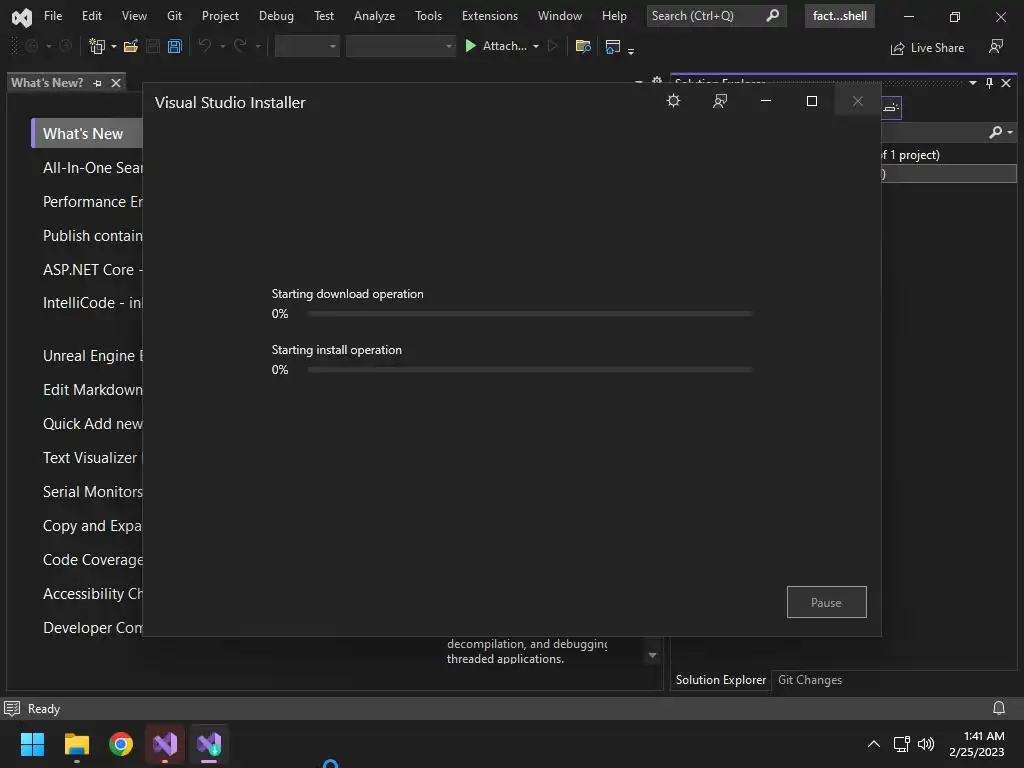
Task: Click network tray icon
Action: click(x=901, y=744)
